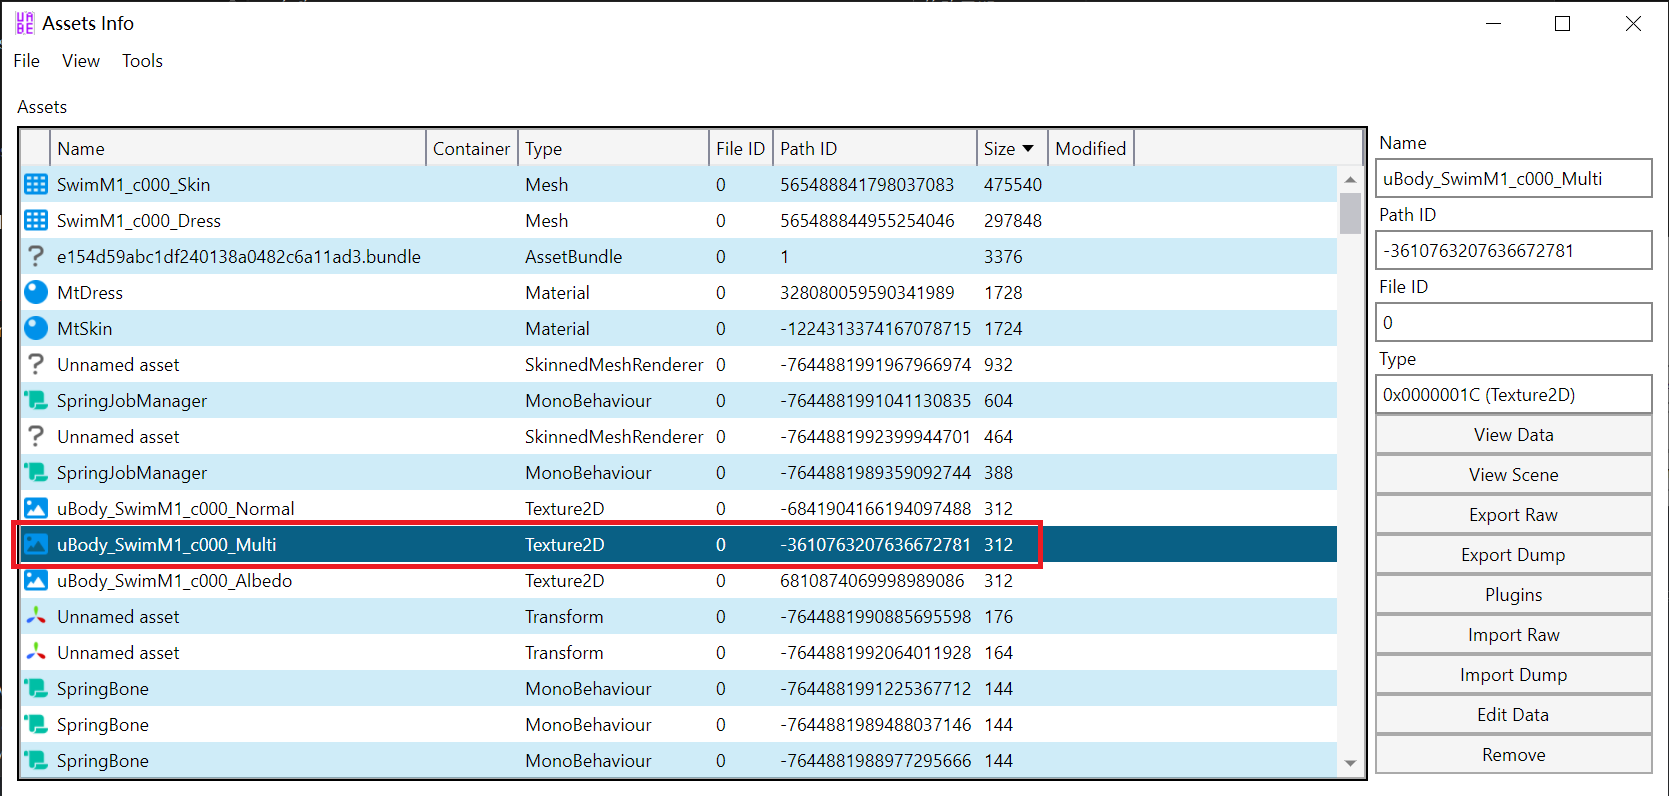Click the File ID field showing 0
Viewport: 1669px width, 796px height.
tap(1513, 323)
